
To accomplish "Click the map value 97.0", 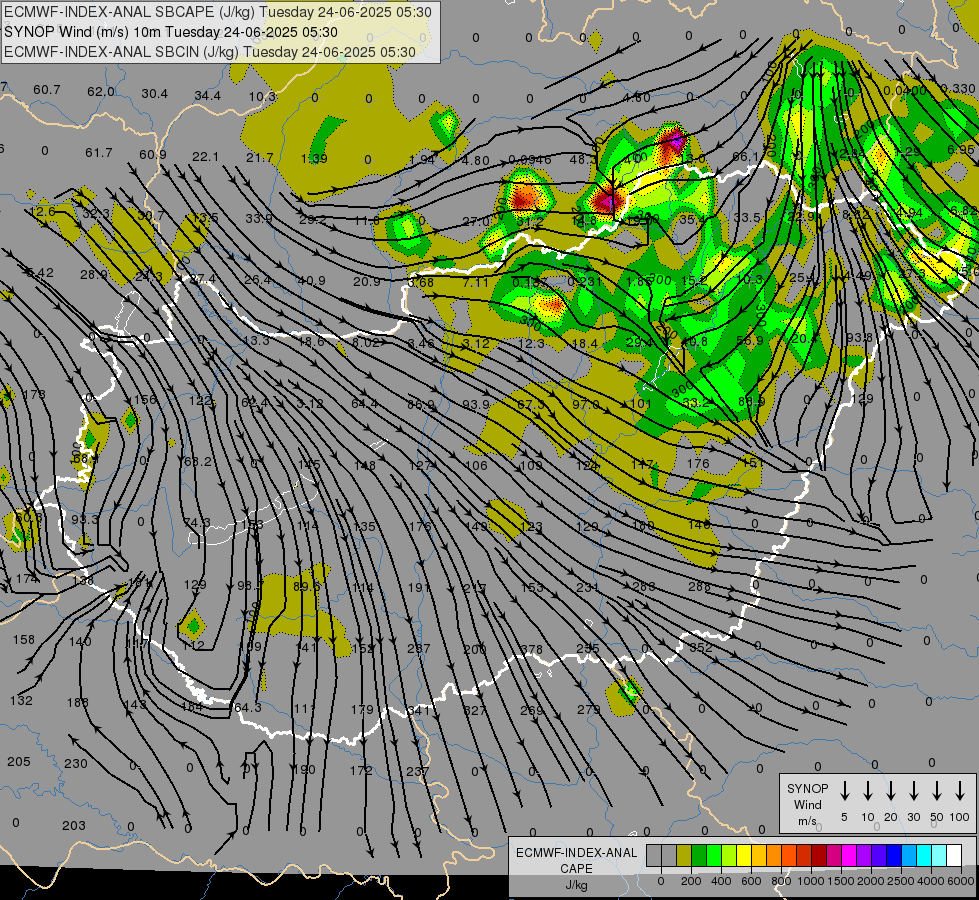I will click(586, 404).
